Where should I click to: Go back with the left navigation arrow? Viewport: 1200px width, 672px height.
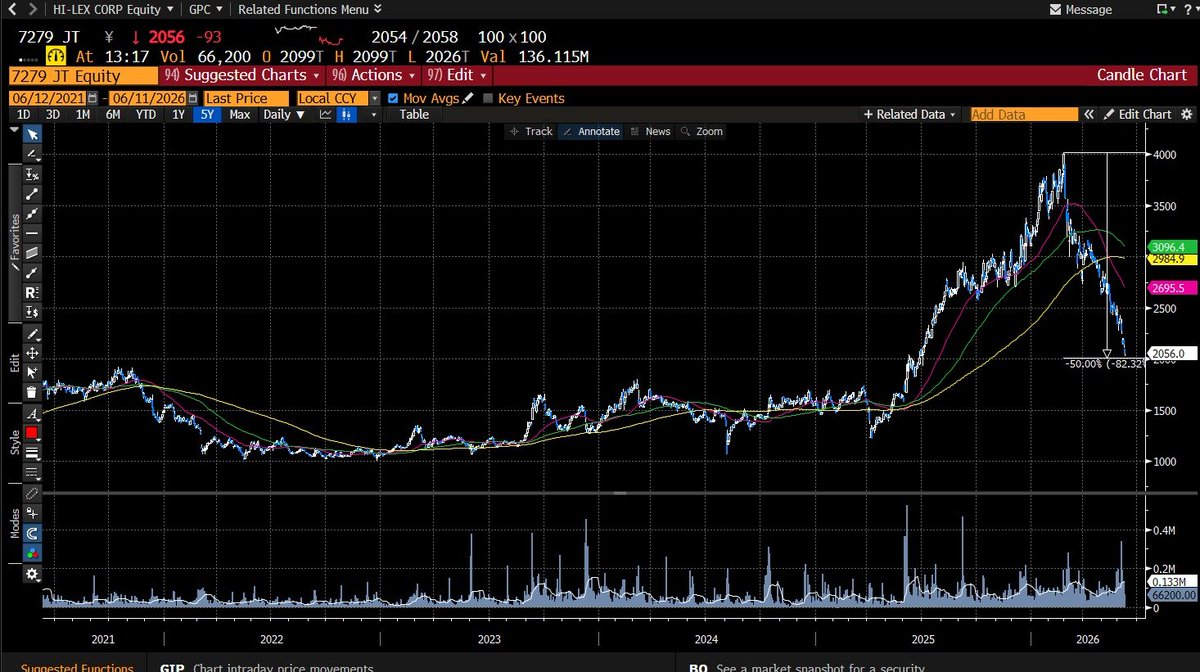[x=10, y=9]
